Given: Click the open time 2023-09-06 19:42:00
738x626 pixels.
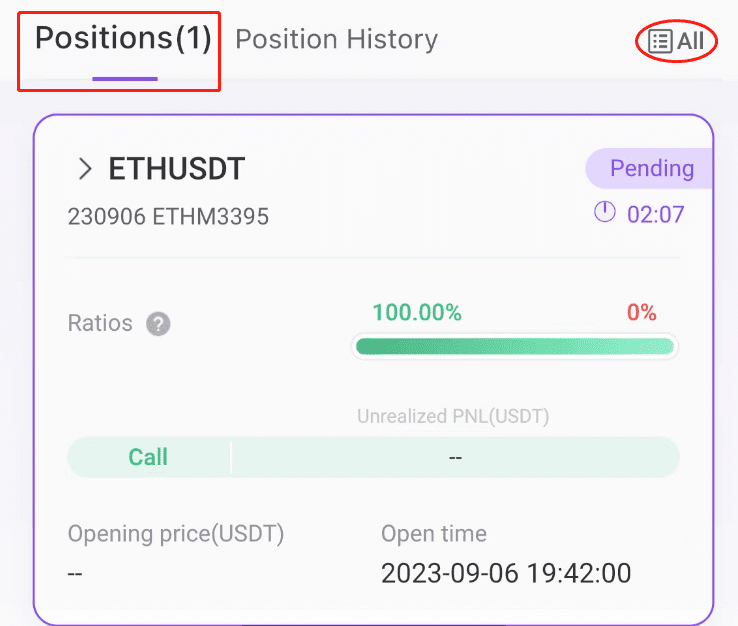Looking at the screenshot, I should pyautogui.click(x=506, y=573).
